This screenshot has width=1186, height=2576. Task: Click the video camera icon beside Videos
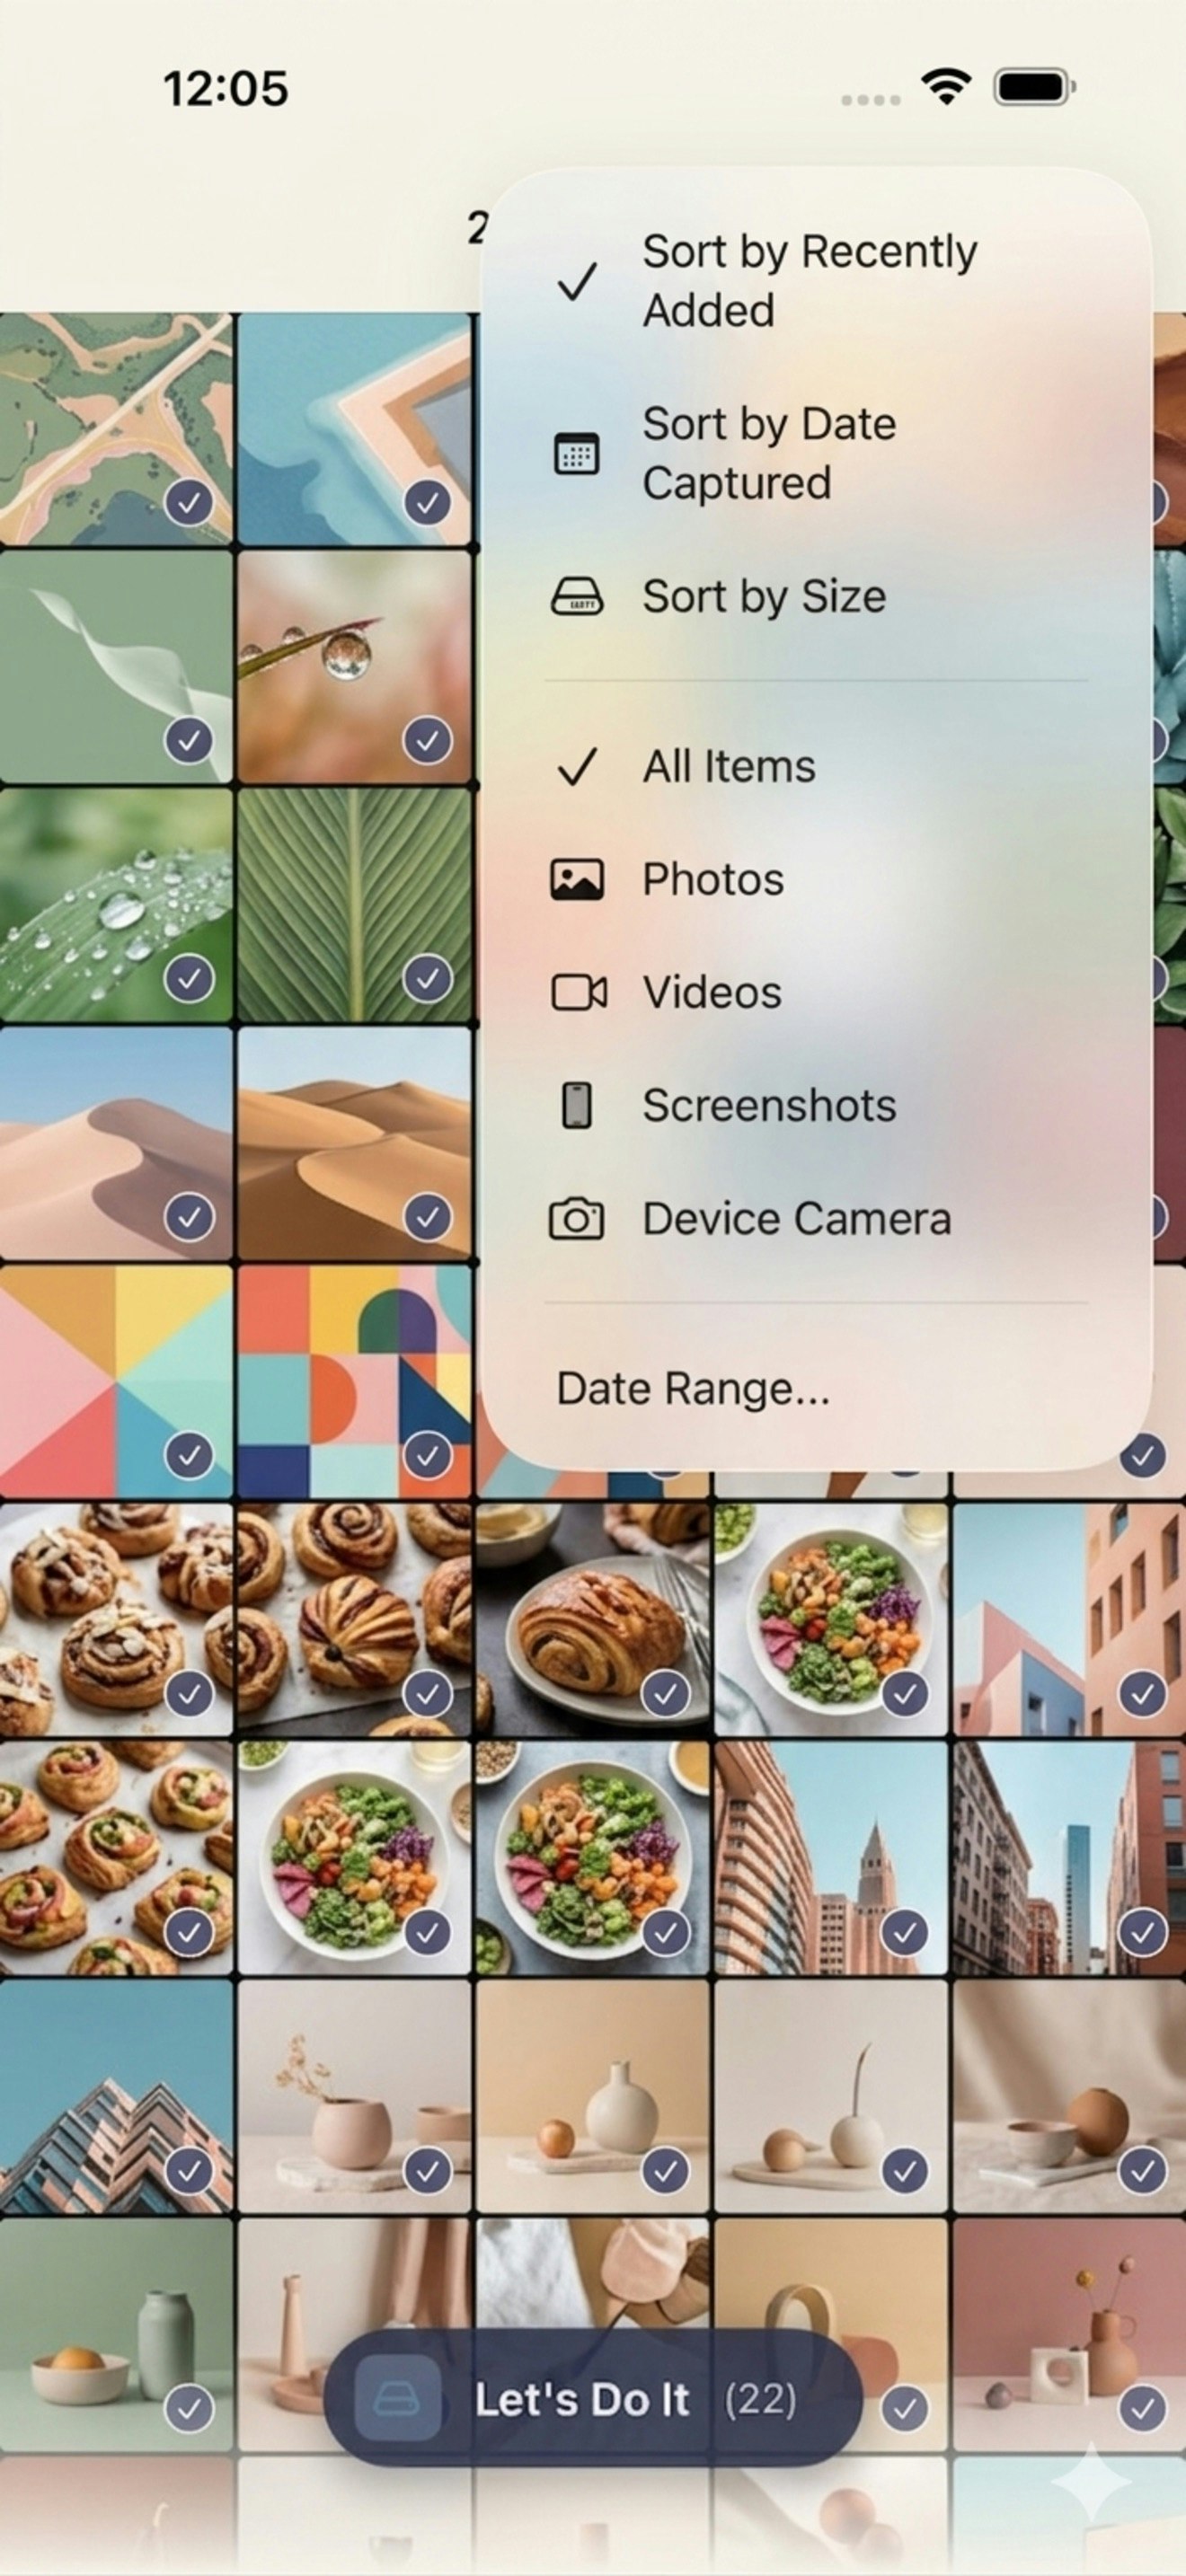[x=579, y=993]
